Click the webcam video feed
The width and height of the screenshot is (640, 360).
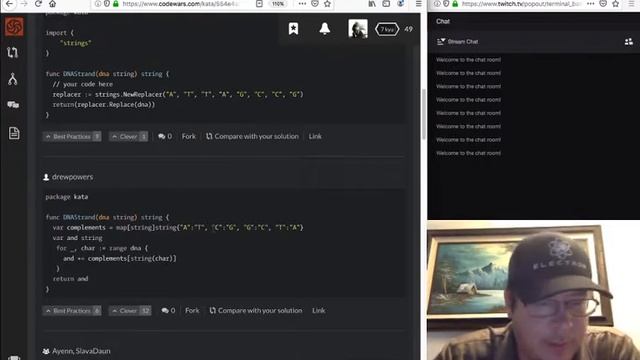[x=533, y=290]
